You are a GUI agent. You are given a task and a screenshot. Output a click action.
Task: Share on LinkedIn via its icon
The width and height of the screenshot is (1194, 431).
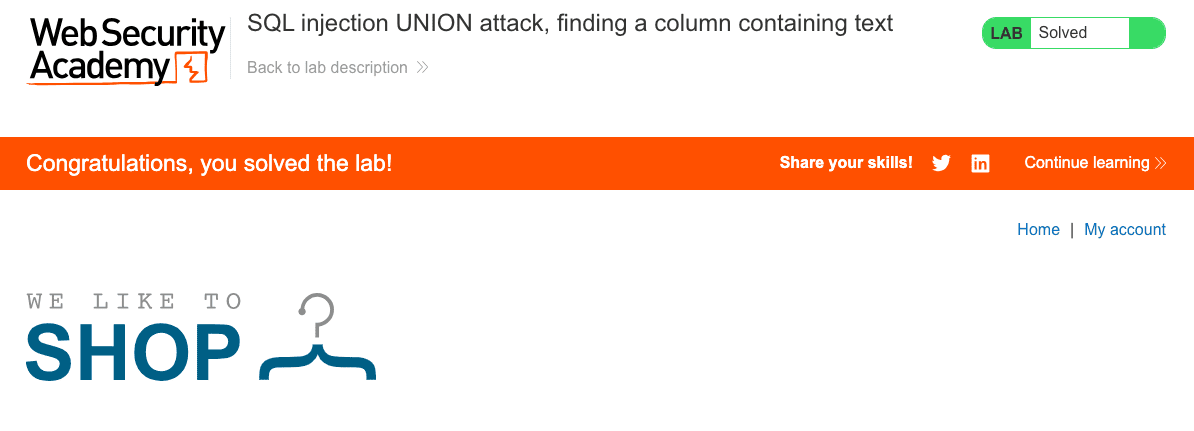point(980,163)
